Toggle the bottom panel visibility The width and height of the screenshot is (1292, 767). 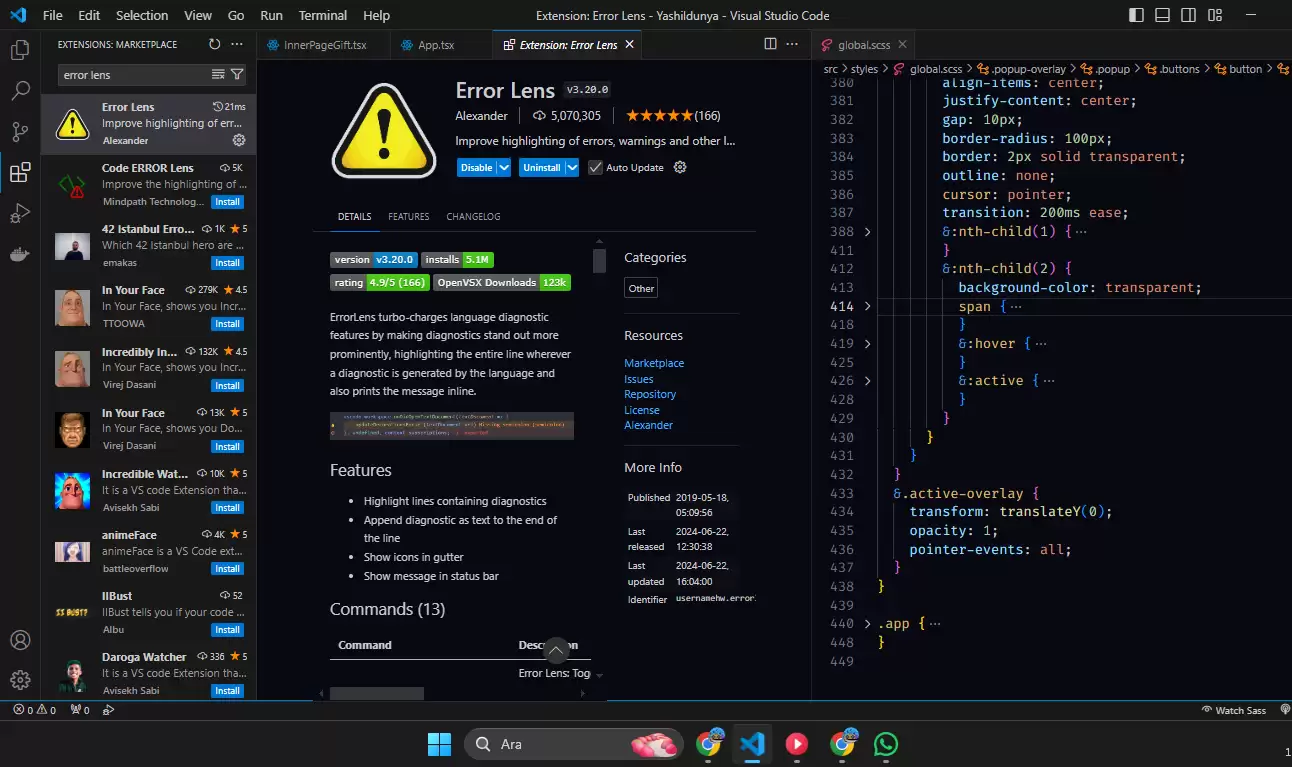[x=1162, y=15]
